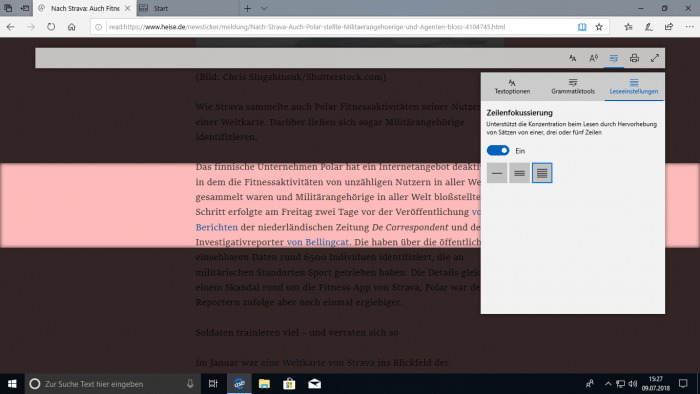
Task: Open the volume control in the tray
Action: (x=633, y=384)
